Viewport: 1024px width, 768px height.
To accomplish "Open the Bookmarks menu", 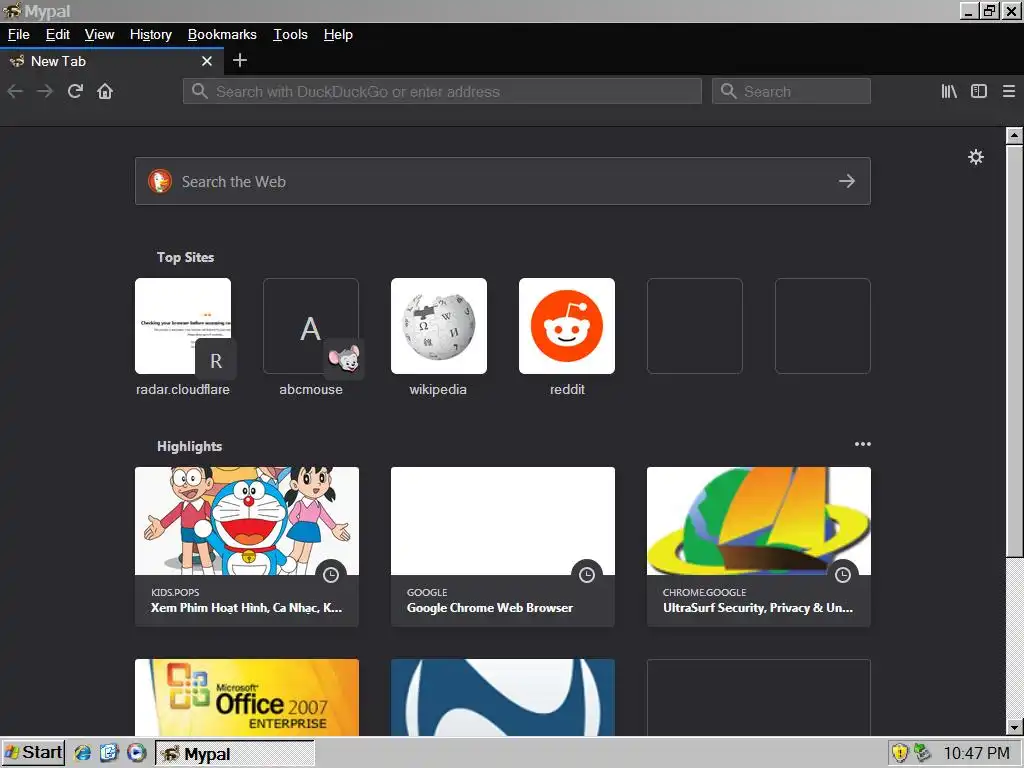I will [222, 35].
